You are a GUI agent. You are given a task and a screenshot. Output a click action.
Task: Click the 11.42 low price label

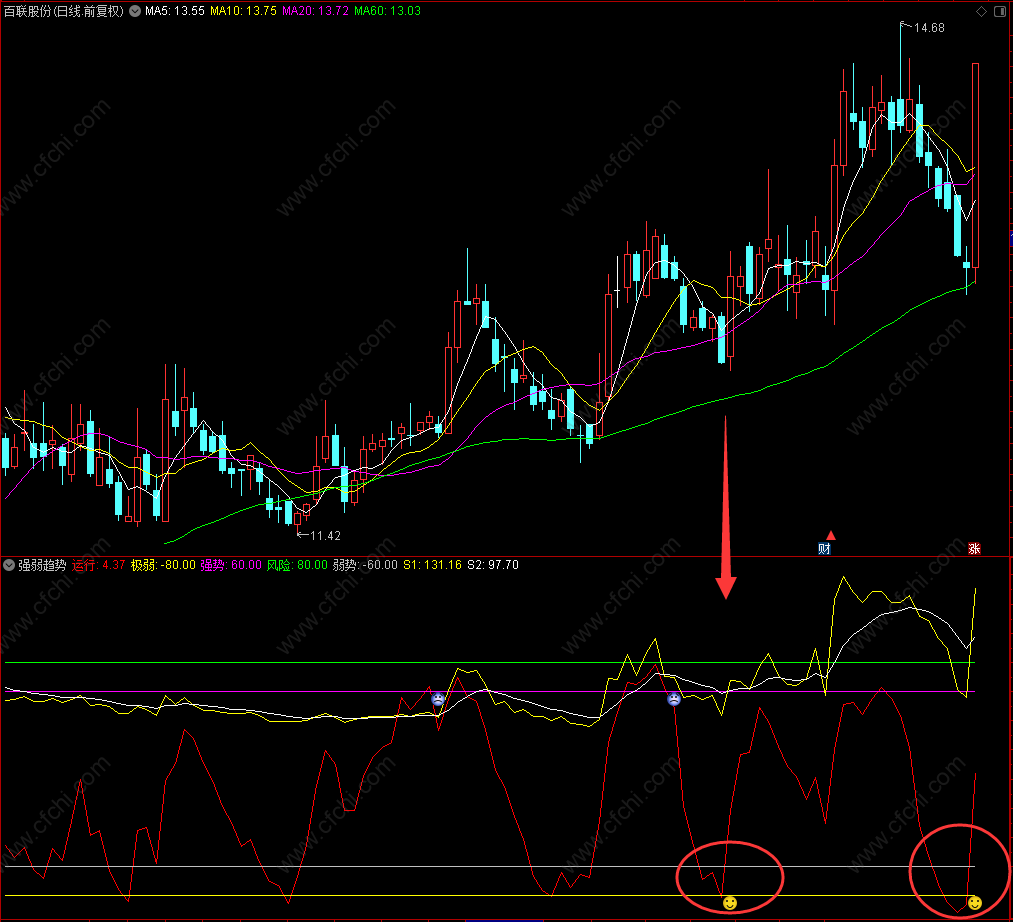click(x=325, y=536)
